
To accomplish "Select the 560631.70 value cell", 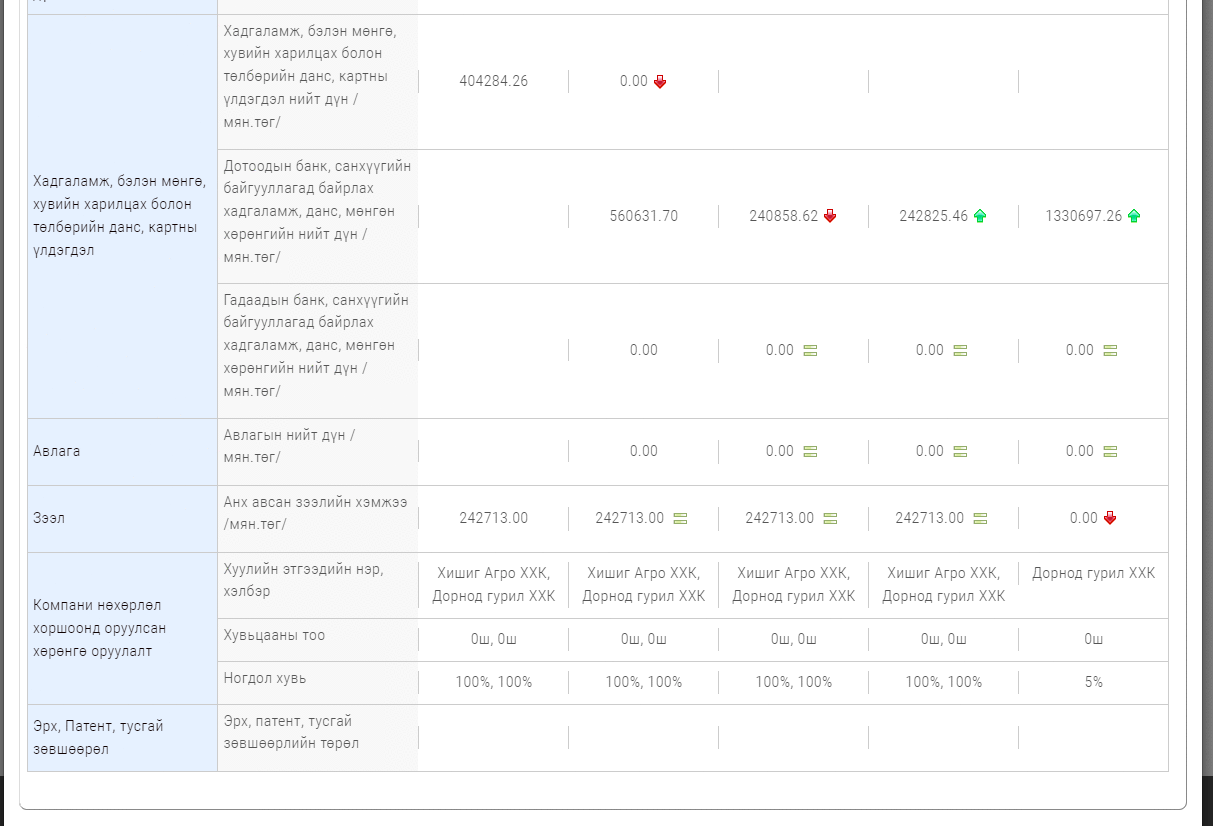I will point(643,216).
